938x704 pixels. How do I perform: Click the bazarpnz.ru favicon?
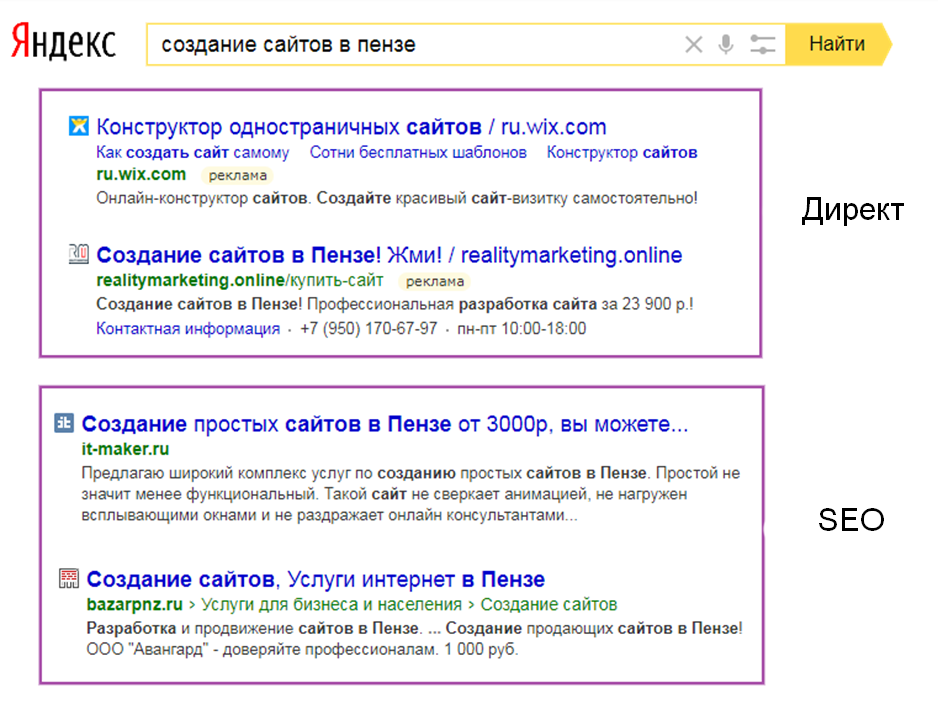[x=69, y=578]
